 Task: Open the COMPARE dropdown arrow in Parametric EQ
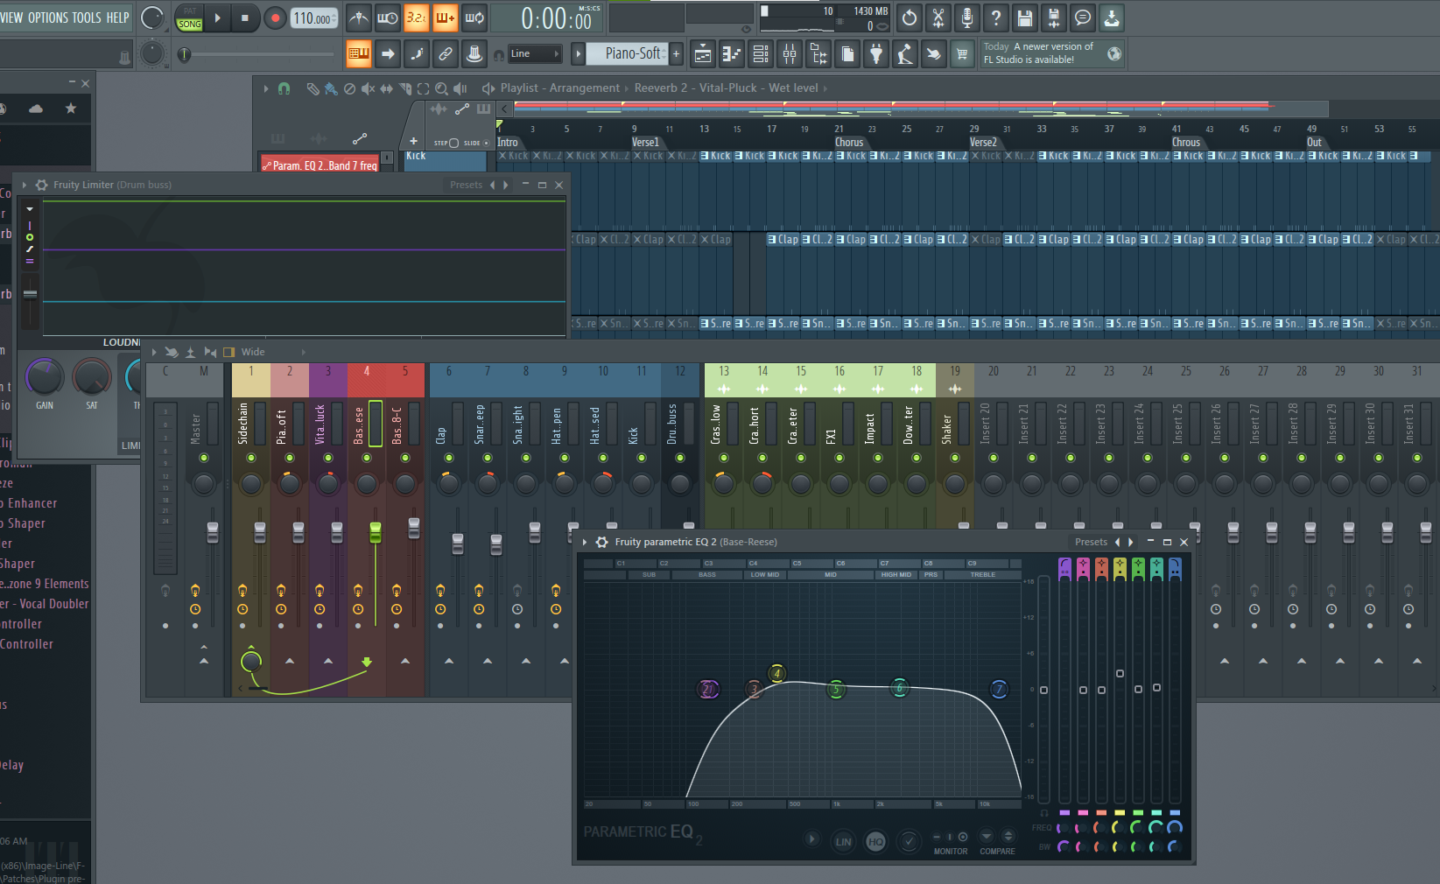tap(986, 836)
